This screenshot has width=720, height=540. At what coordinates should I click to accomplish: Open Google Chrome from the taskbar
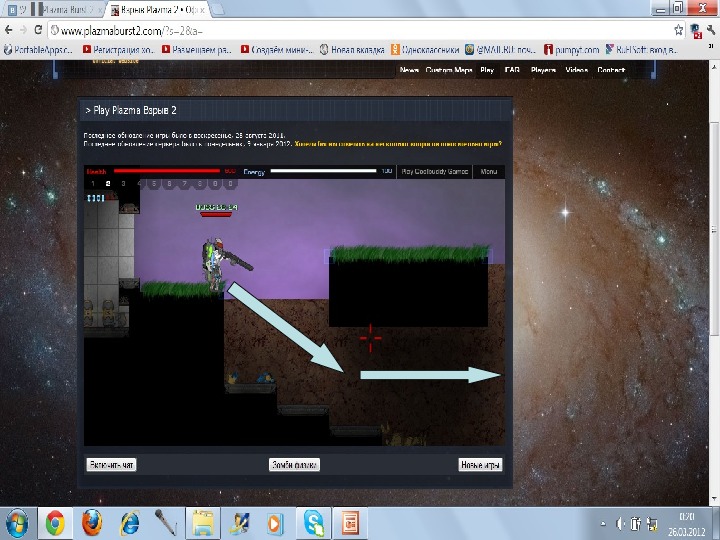(55, 523)
